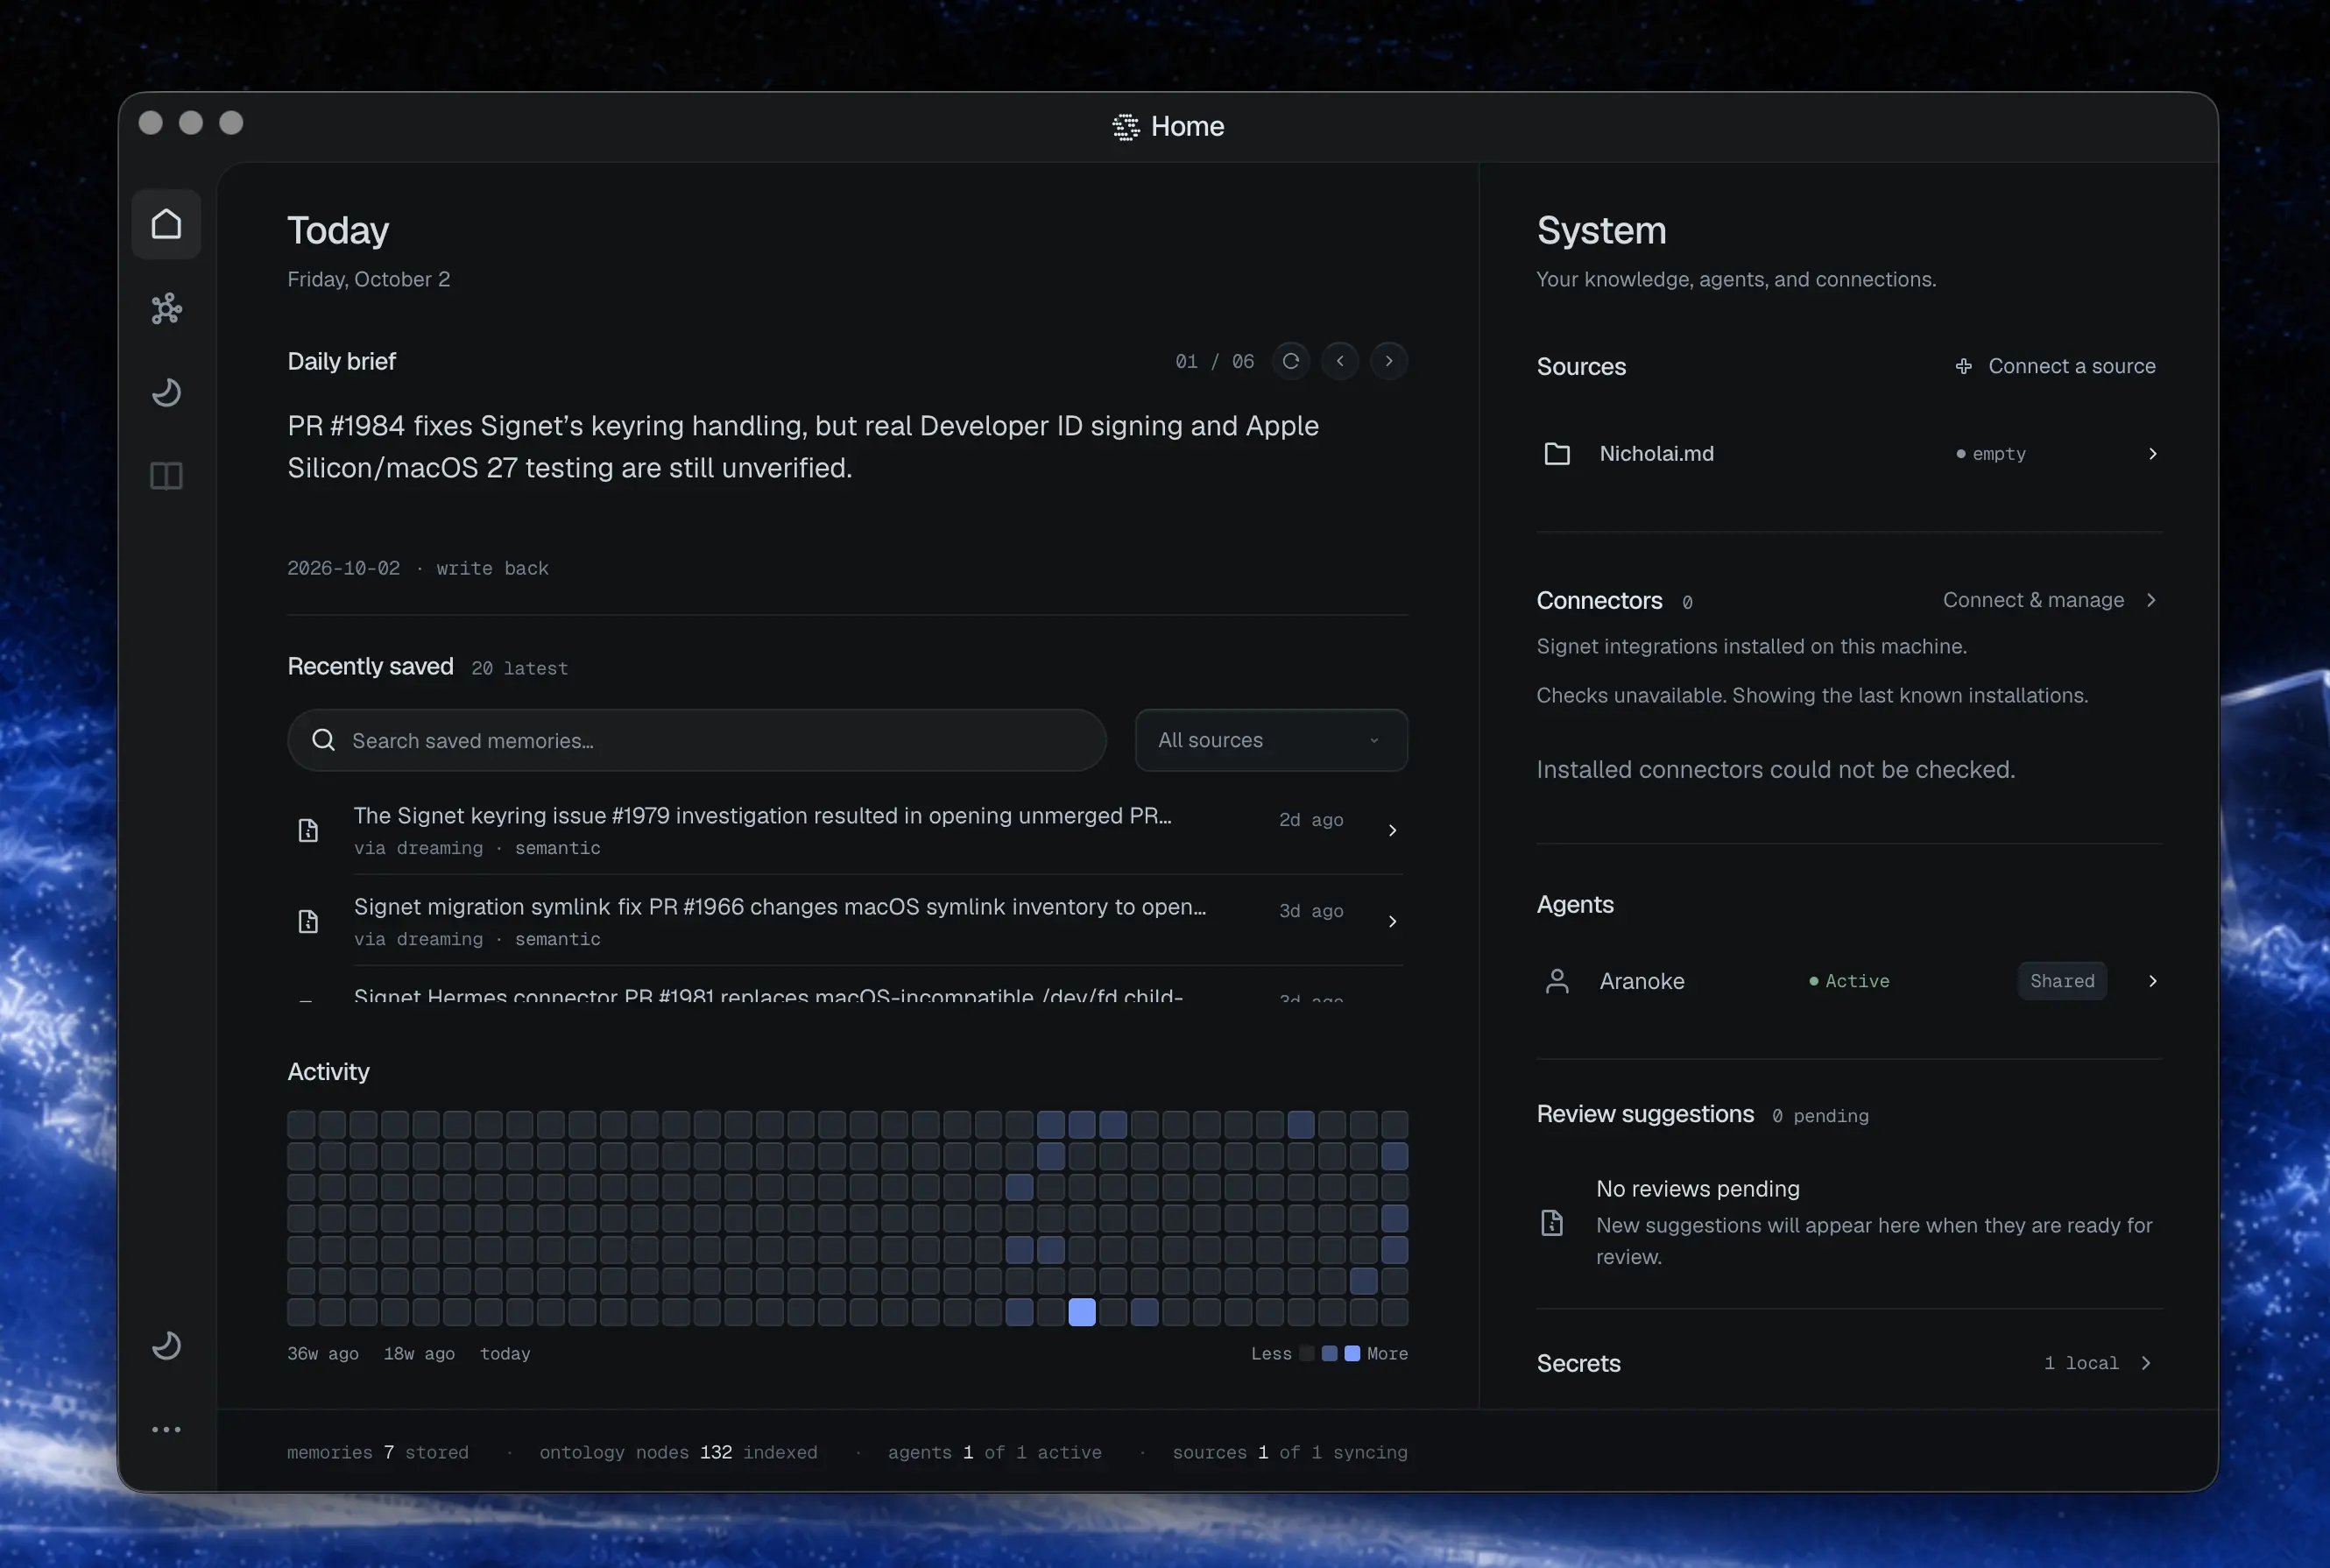Click write back under the Daily brief
Viewport: 2330px width, 1568px height.
(492, 568)
